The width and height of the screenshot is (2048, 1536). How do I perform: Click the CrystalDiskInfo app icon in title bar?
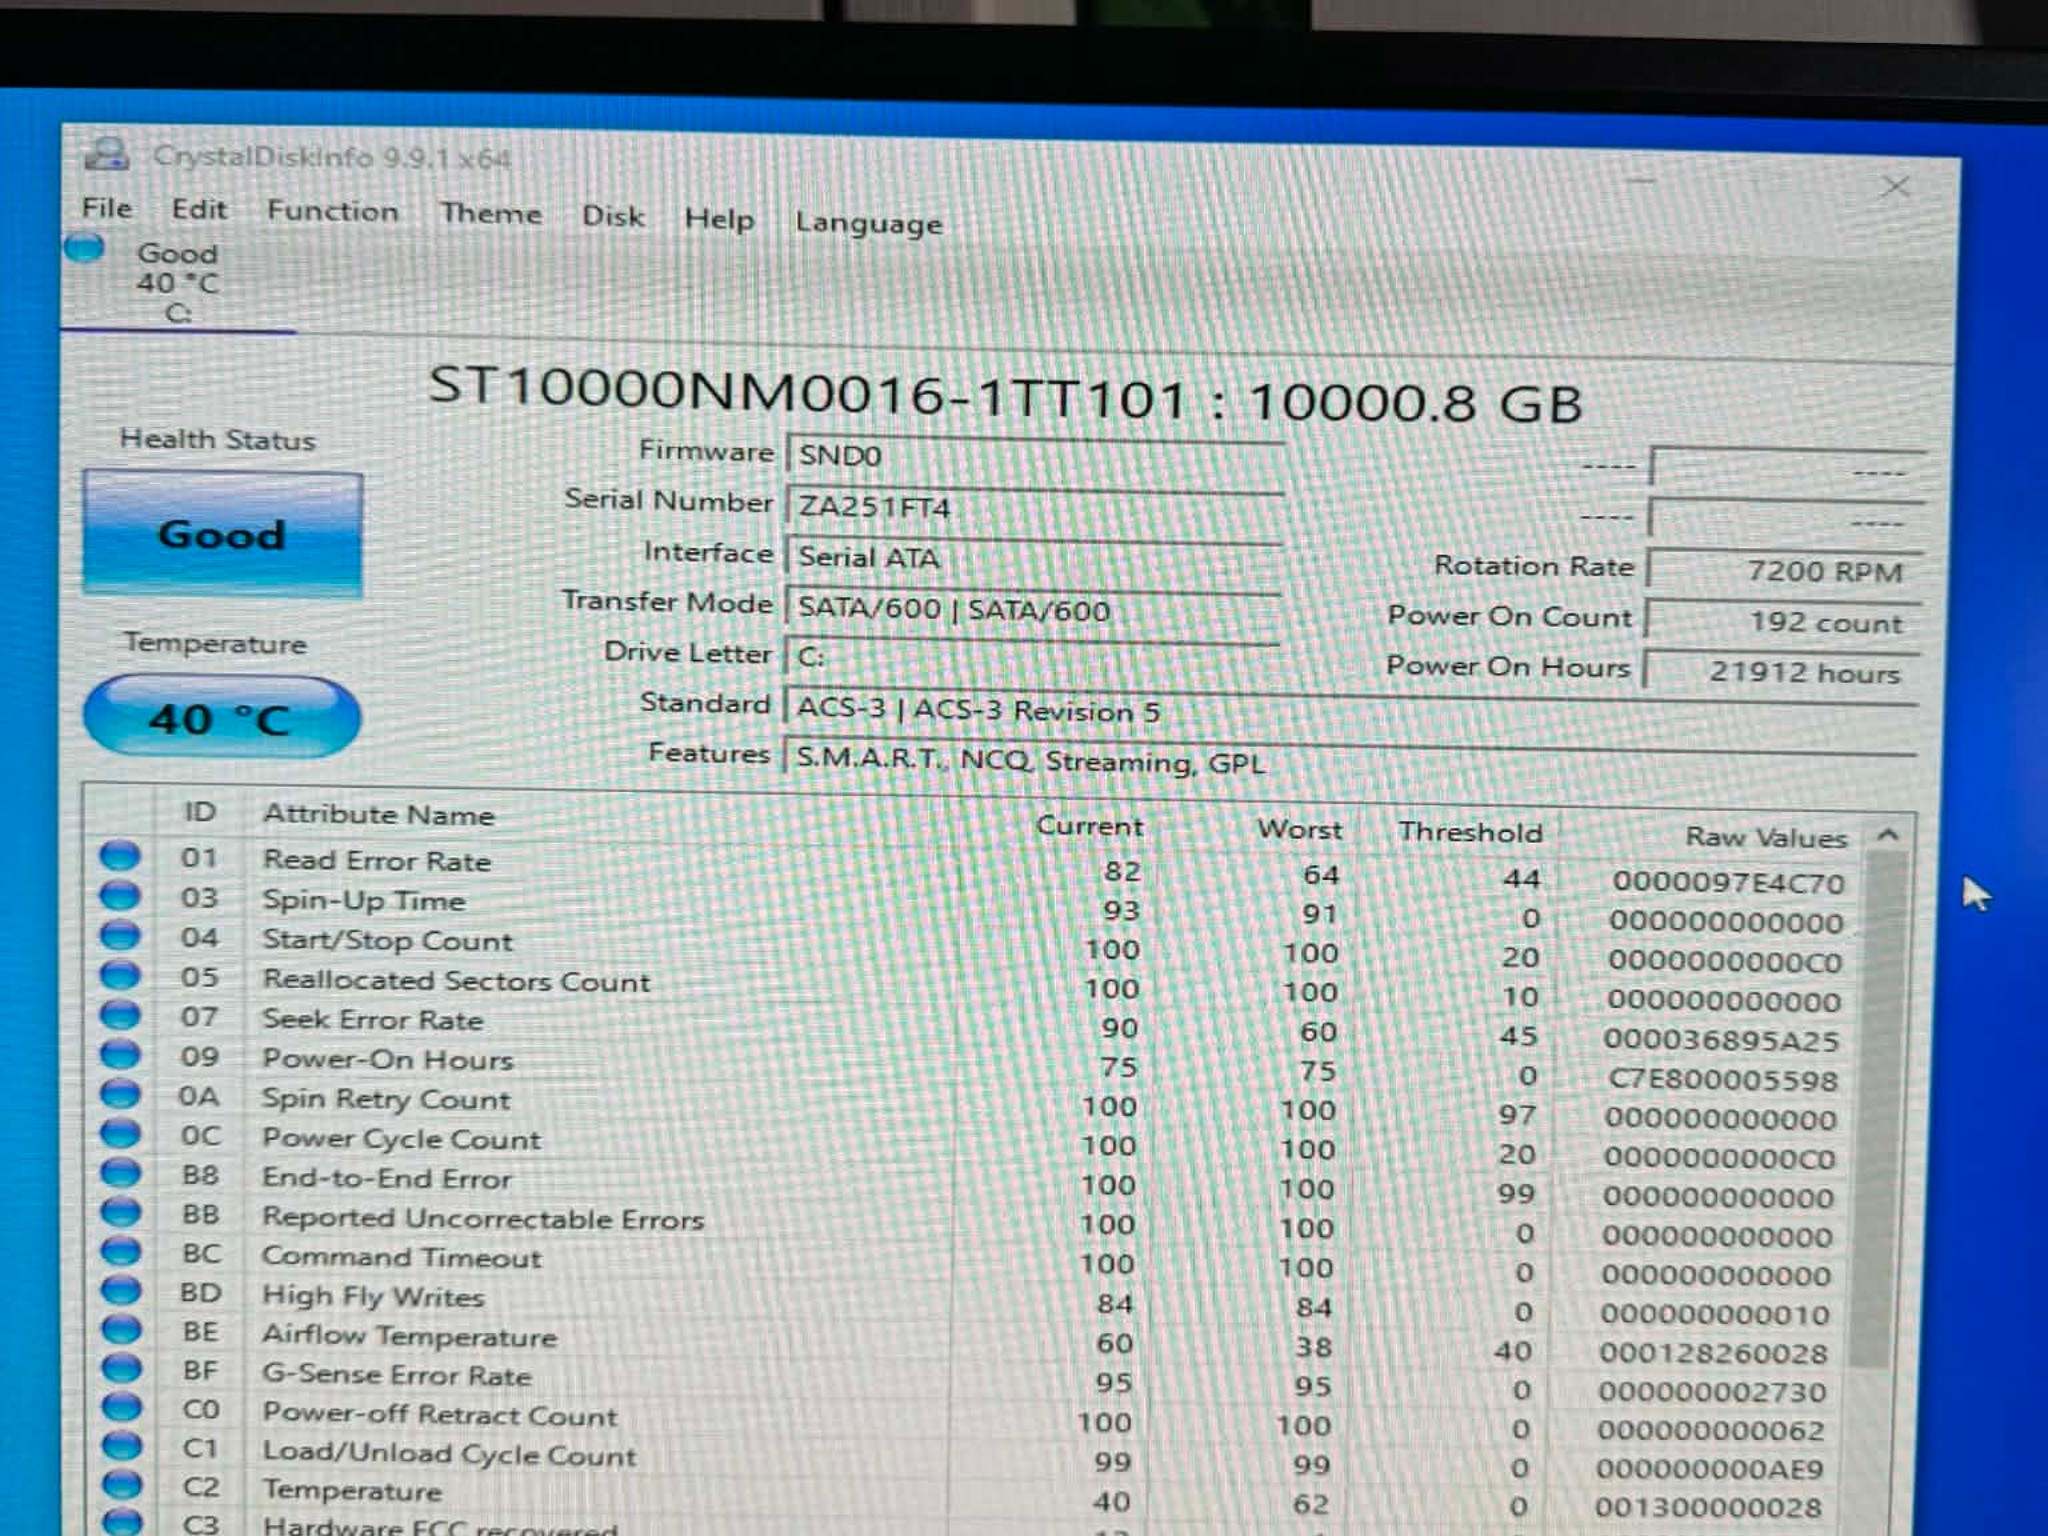pos(106,154)
